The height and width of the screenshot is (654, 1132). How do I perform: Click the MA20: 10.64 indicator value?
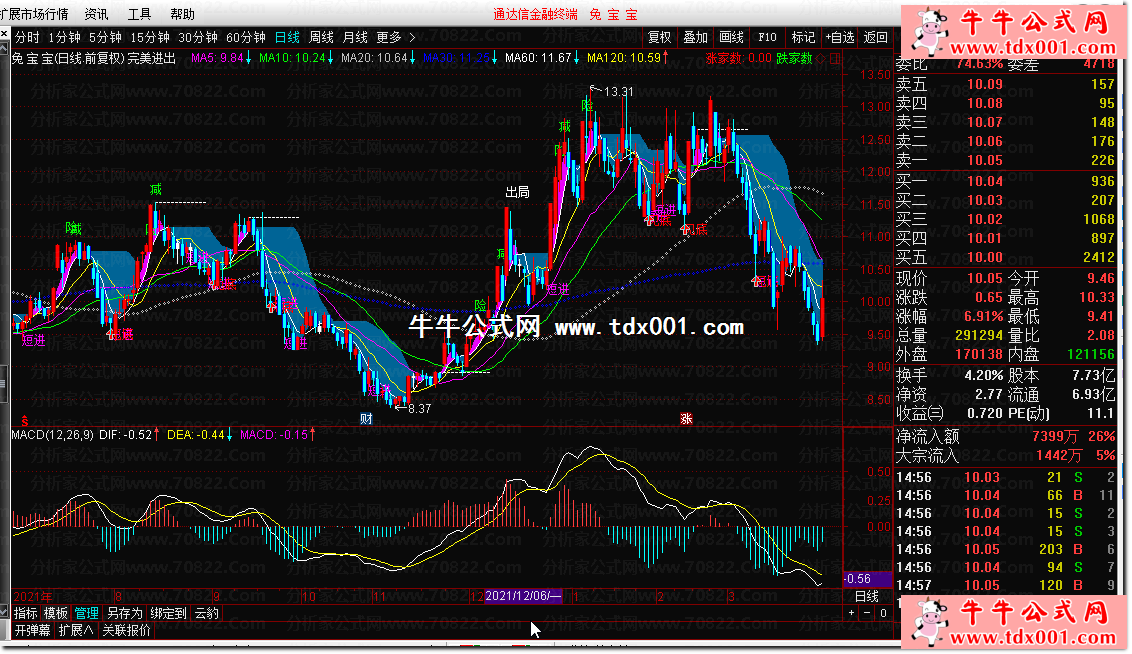click(x=374, y=58)
